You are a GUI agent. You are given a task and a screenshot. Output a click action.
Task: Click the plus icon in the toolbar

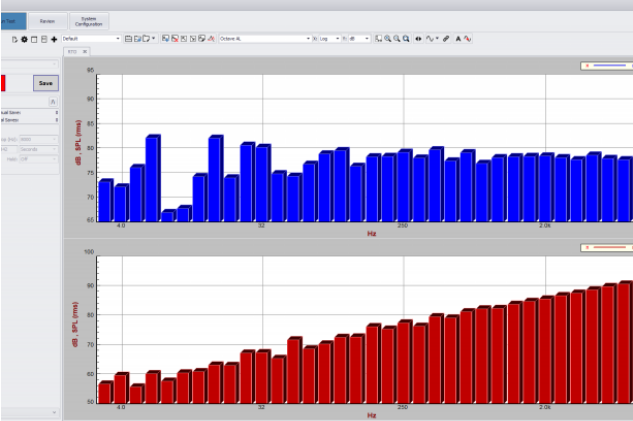click(54, 38)
